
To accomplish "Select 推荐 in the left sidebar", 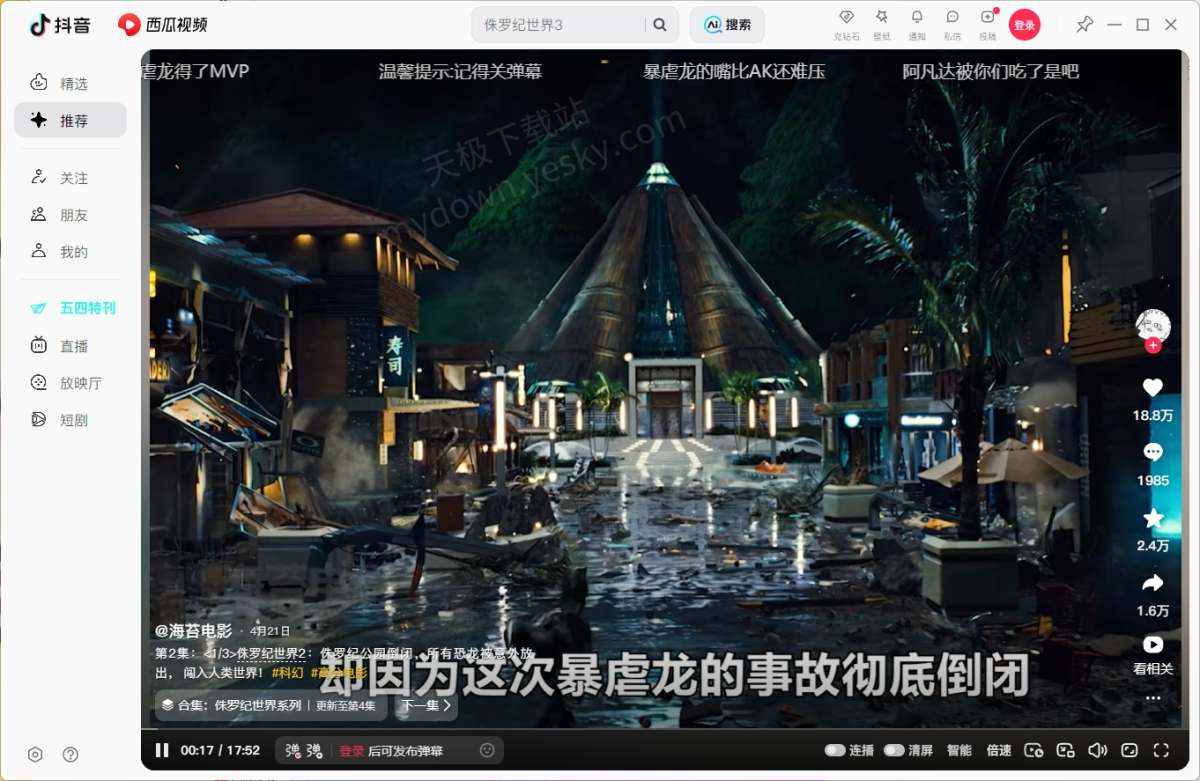I will pos(70,120).
